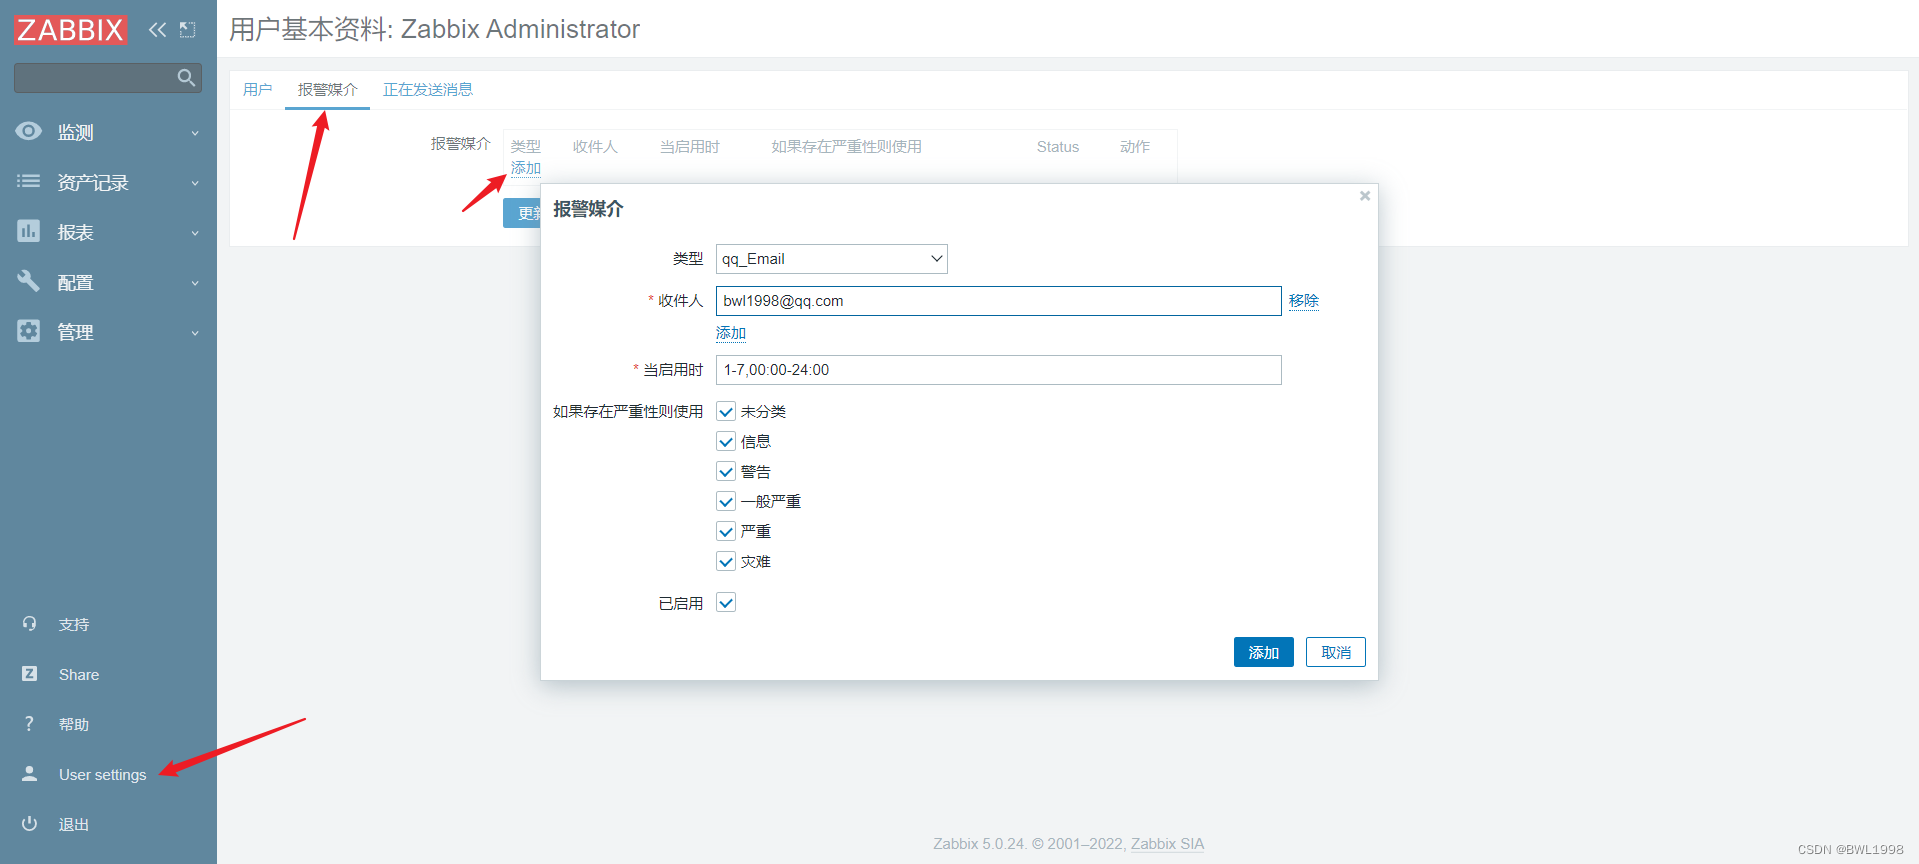
Task: Toggle the 已启用 checkbox
Action: coord(726,603)
